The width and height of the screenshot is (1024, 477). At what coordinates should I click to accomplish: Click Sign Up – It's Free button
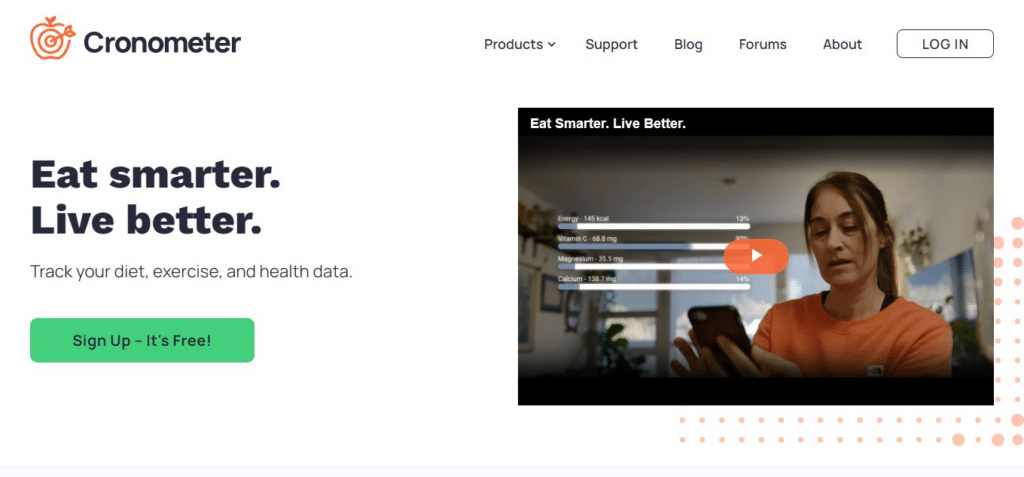coord(142,340)
